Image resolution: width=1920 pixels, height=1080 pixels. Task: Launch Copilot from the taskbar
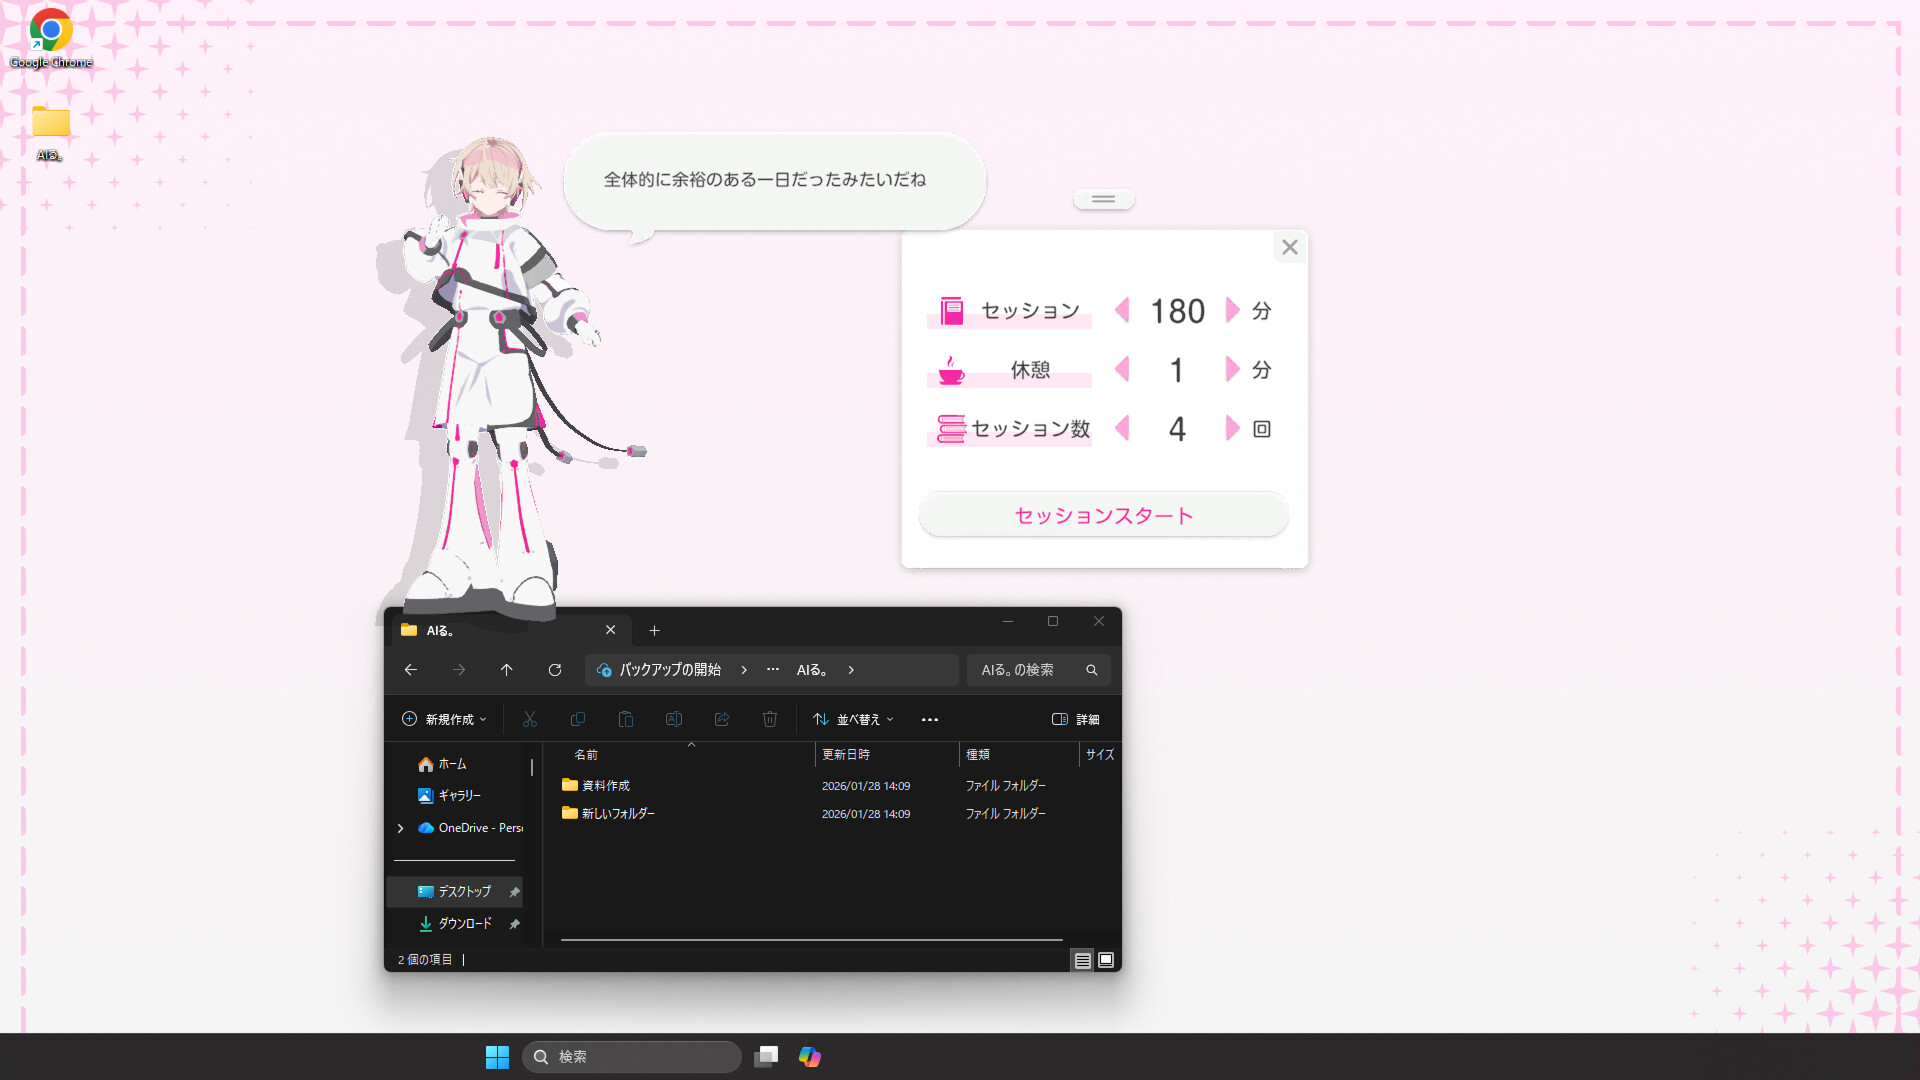tap(810, 1057)
